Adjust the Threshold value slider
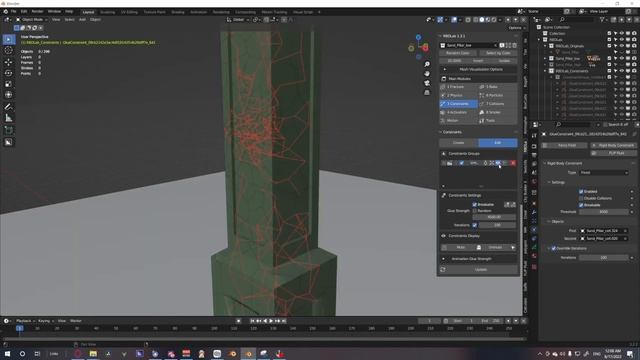The width and height of the screenshot is (640, 360). (x=603, y=212)
